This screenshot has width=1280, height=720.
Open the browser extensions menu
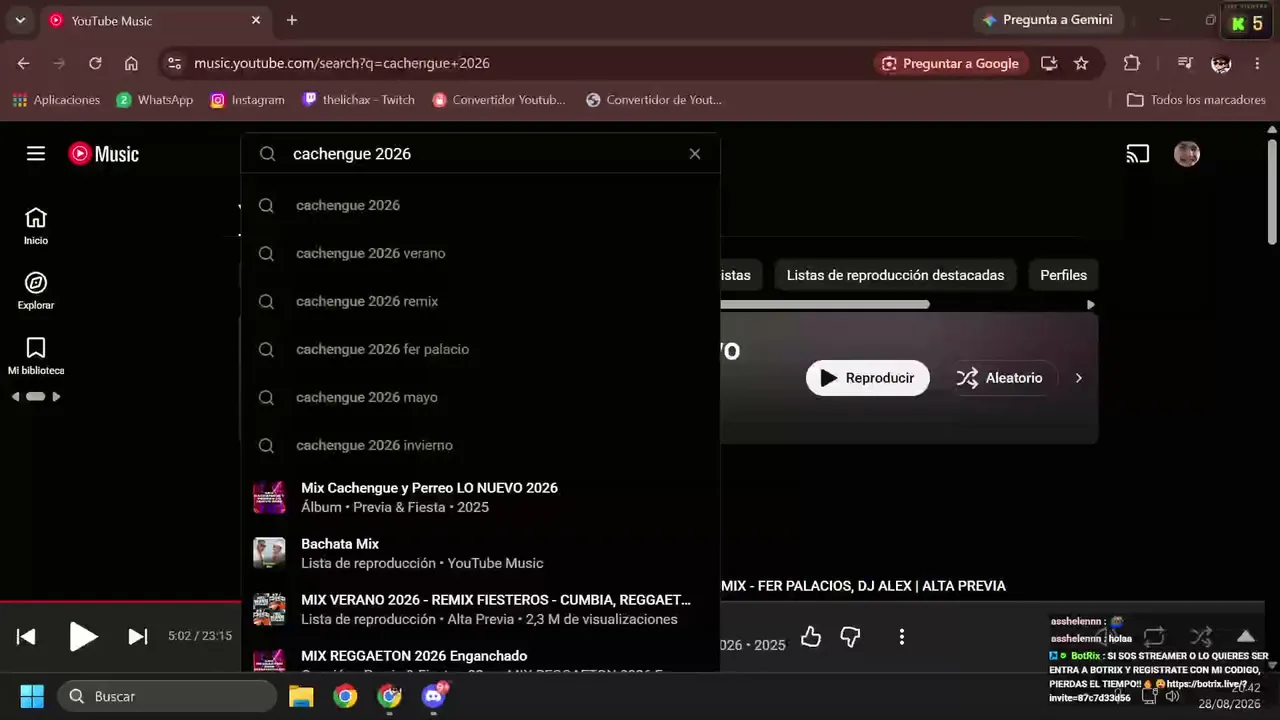tap(1132, 63)
